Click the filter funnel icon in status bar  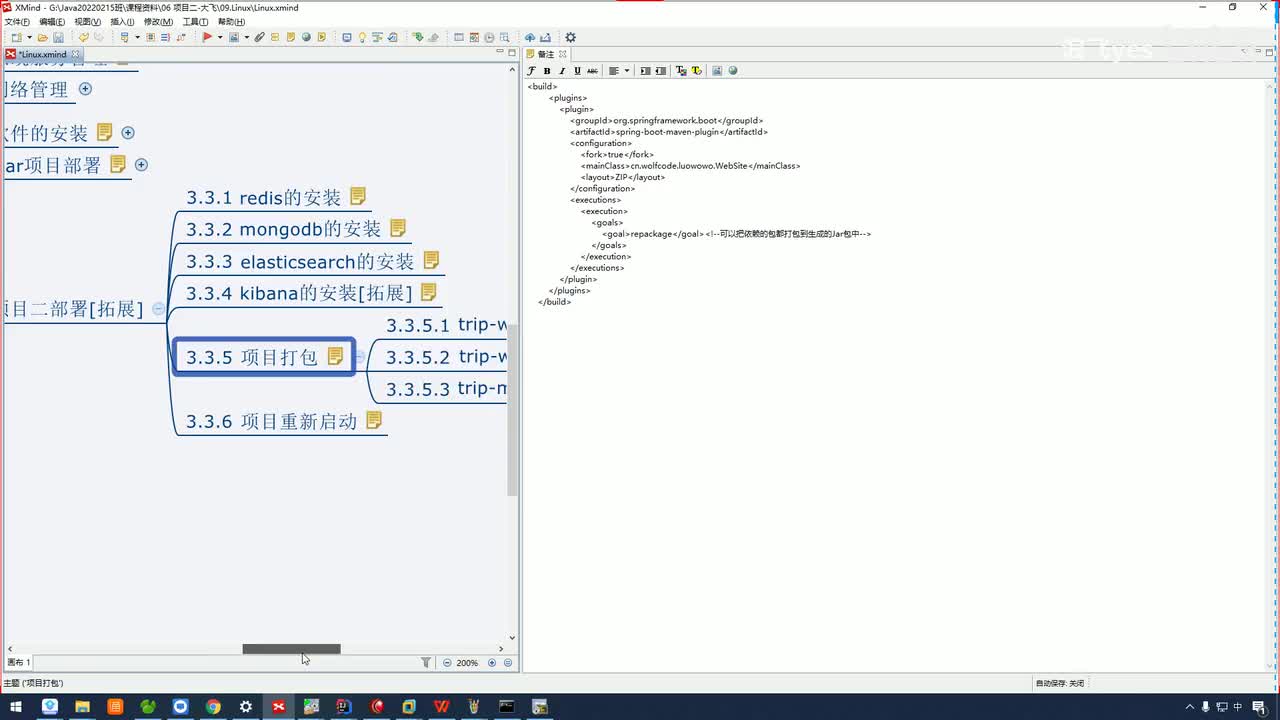426,663
